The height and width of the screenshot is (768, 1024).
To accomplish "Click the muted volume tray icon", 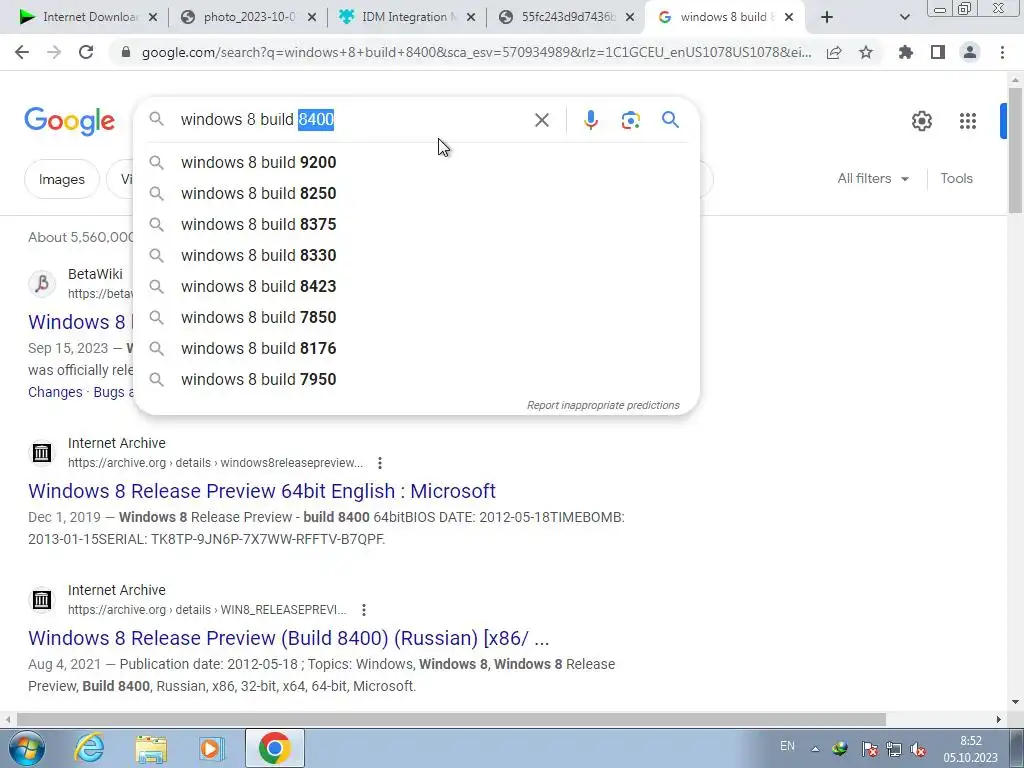I will (918, 749).
